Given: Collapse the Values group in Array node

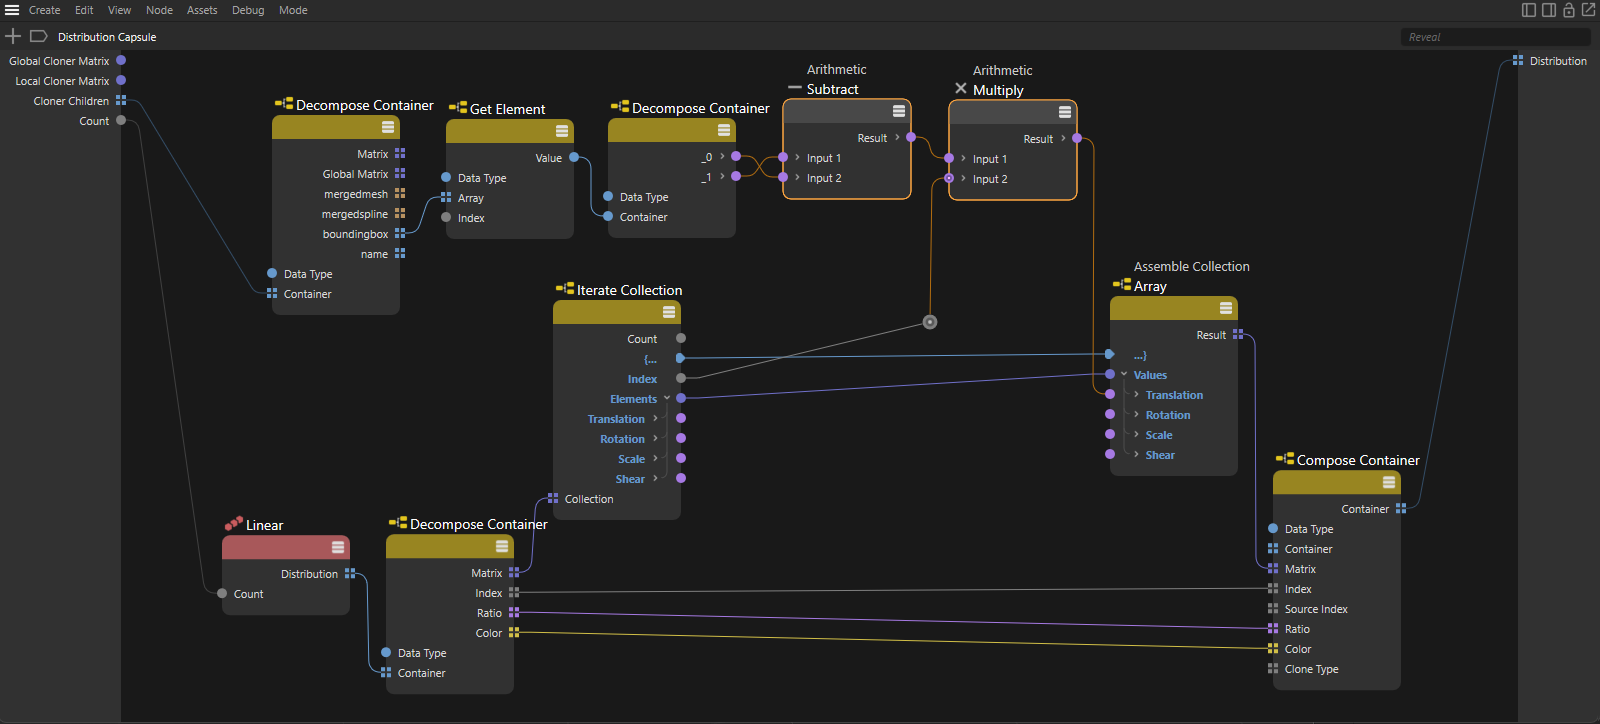Looking at the screenshot, I should [1124, 375].
